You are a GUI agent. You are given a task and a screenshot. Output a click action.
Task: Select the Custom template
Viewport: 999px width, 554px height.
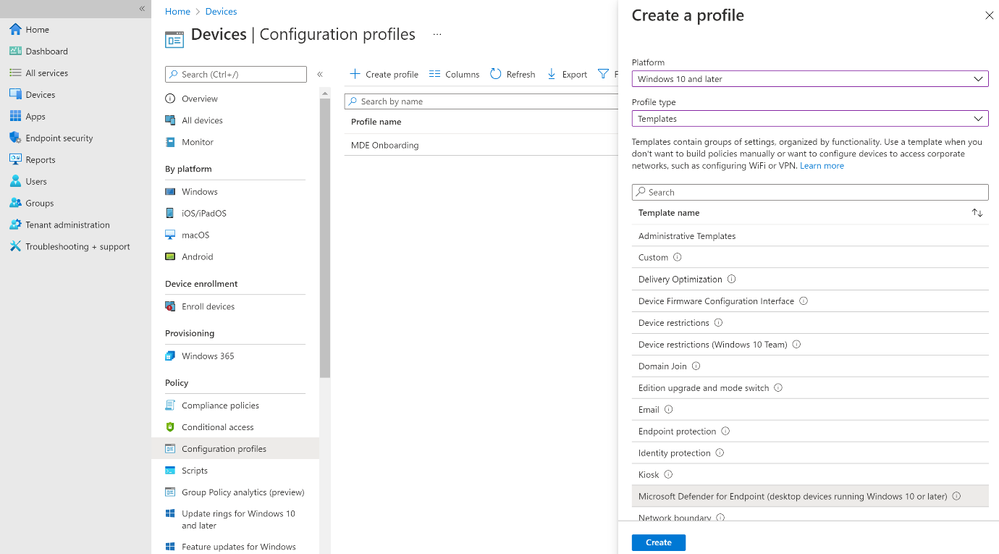click(x=810, y=257)
